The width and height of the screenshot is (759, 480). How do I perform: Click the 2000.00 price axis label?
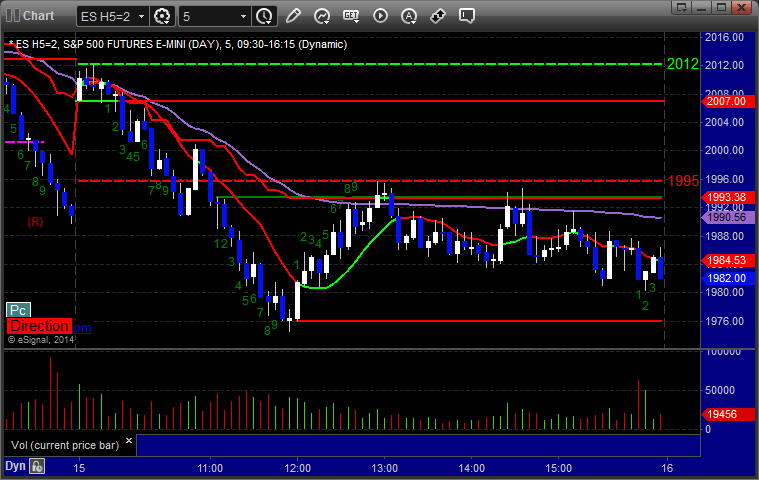point(724,150)
